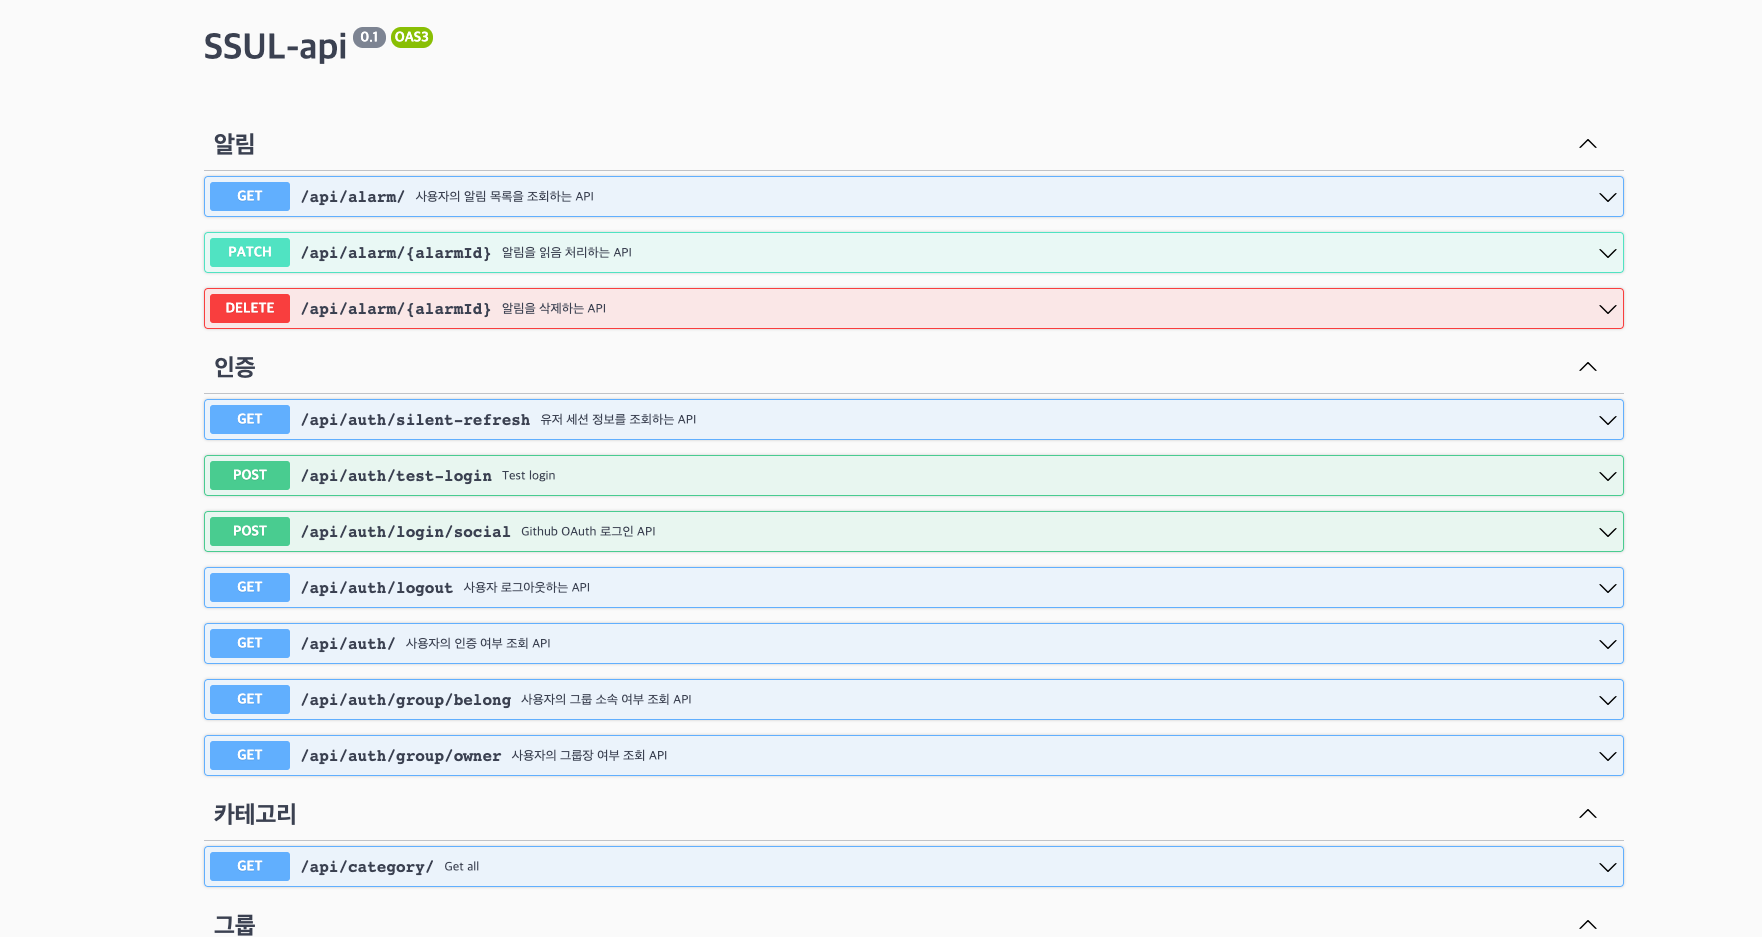Click the DELETE method badge
This screenshot has width=1762, height=937.
pos(250,308)
